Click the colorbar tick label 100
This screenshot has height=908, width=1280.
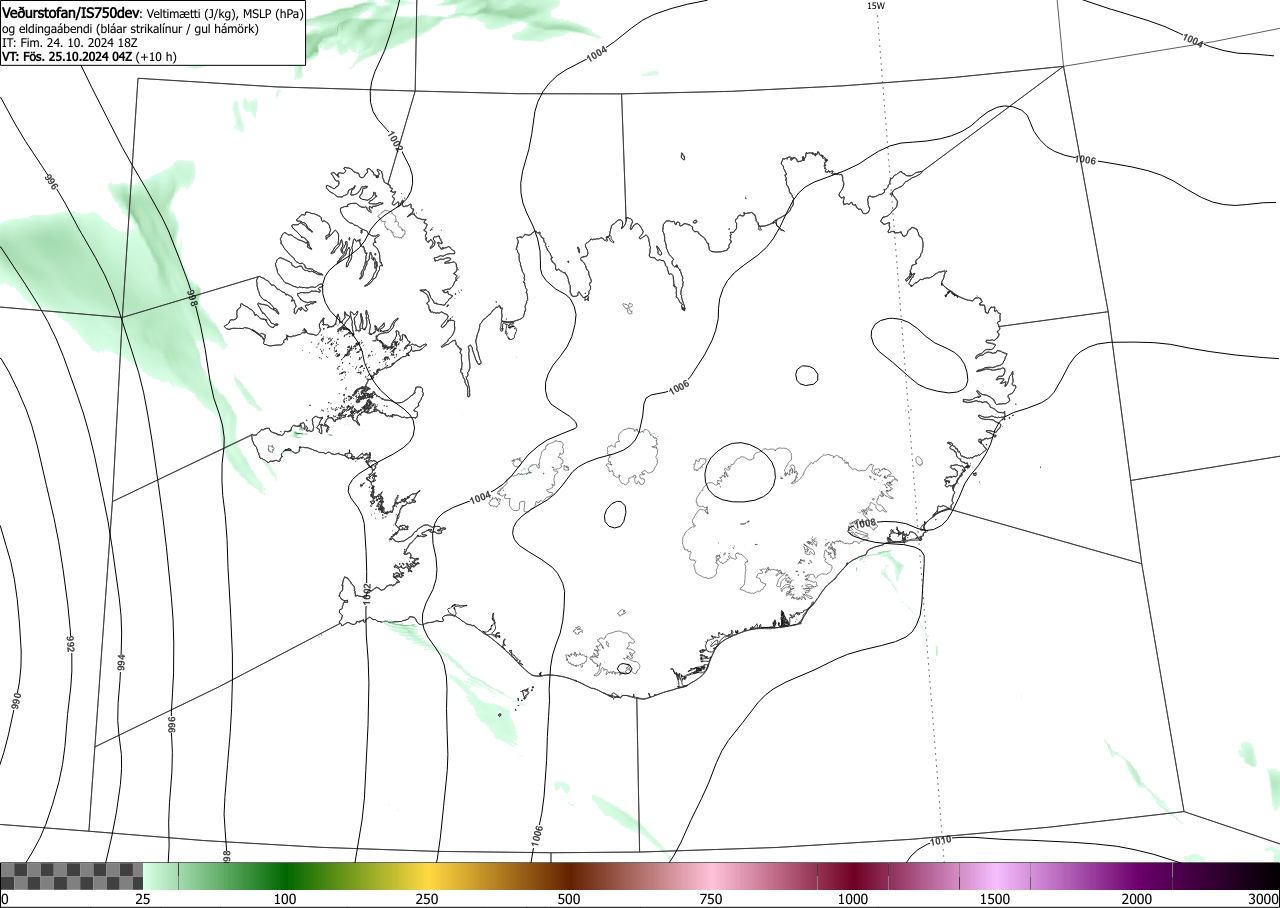[285, 899]
